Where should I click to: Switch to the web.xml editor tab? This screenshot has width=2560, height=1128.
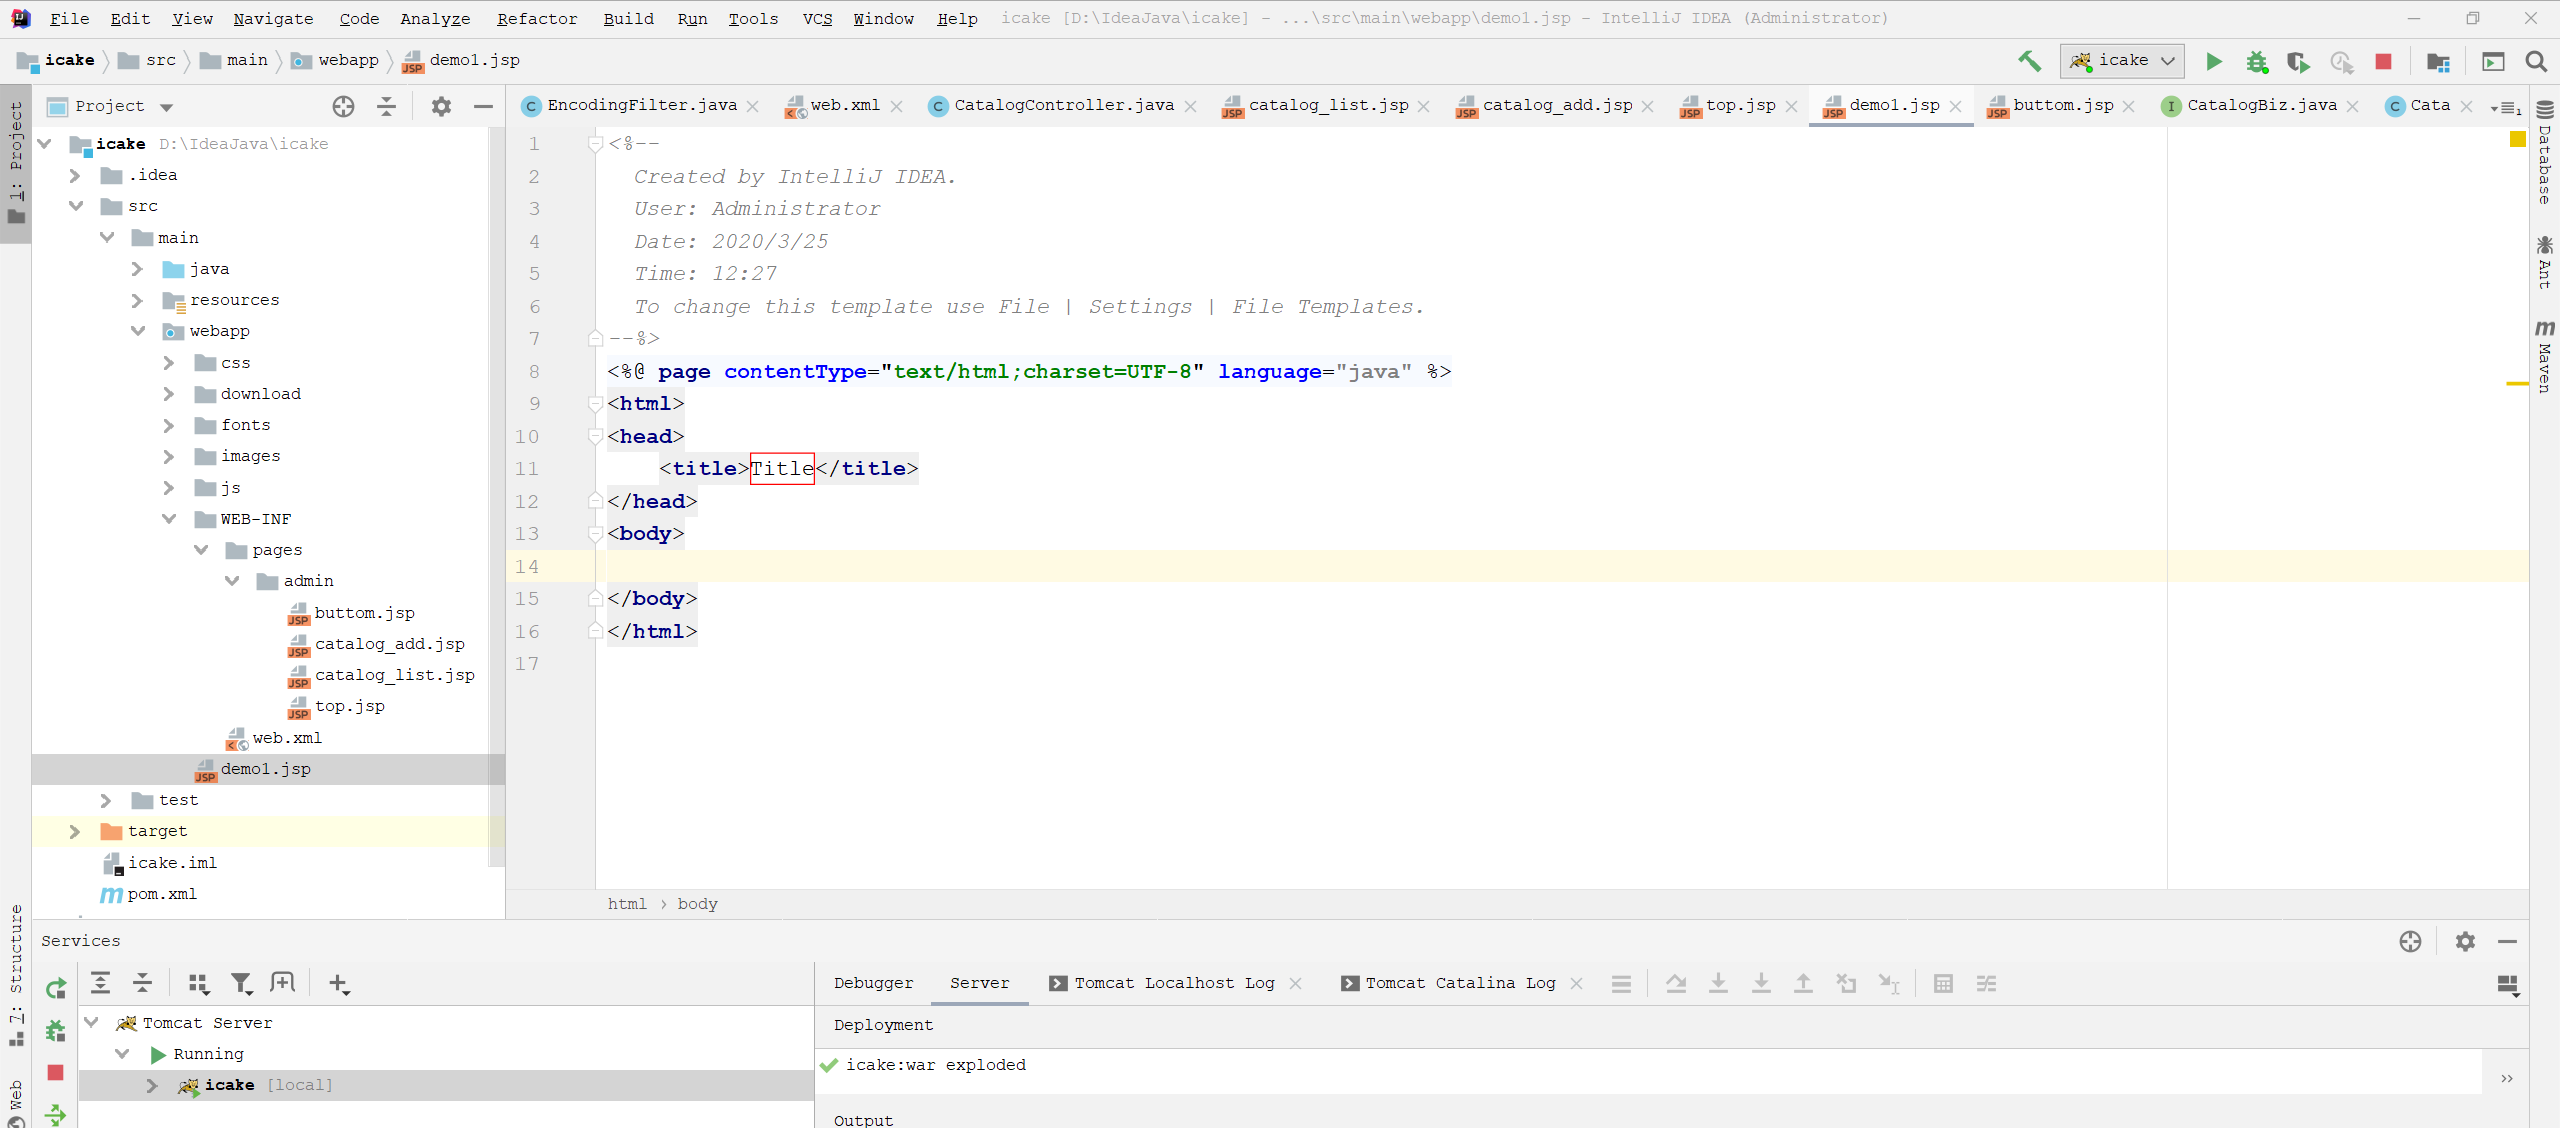pyautogui.click(x=845, y=106)
